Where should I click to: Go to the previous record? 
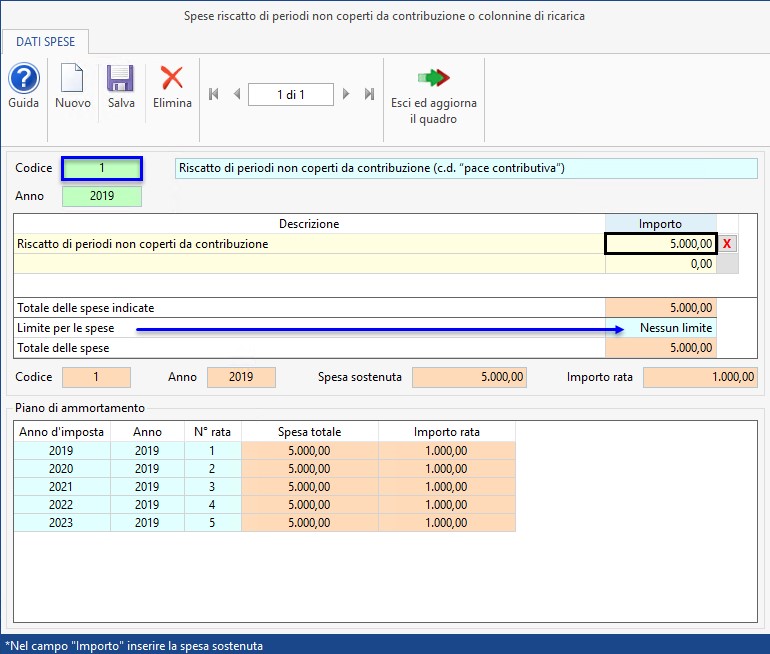[237, 94]
